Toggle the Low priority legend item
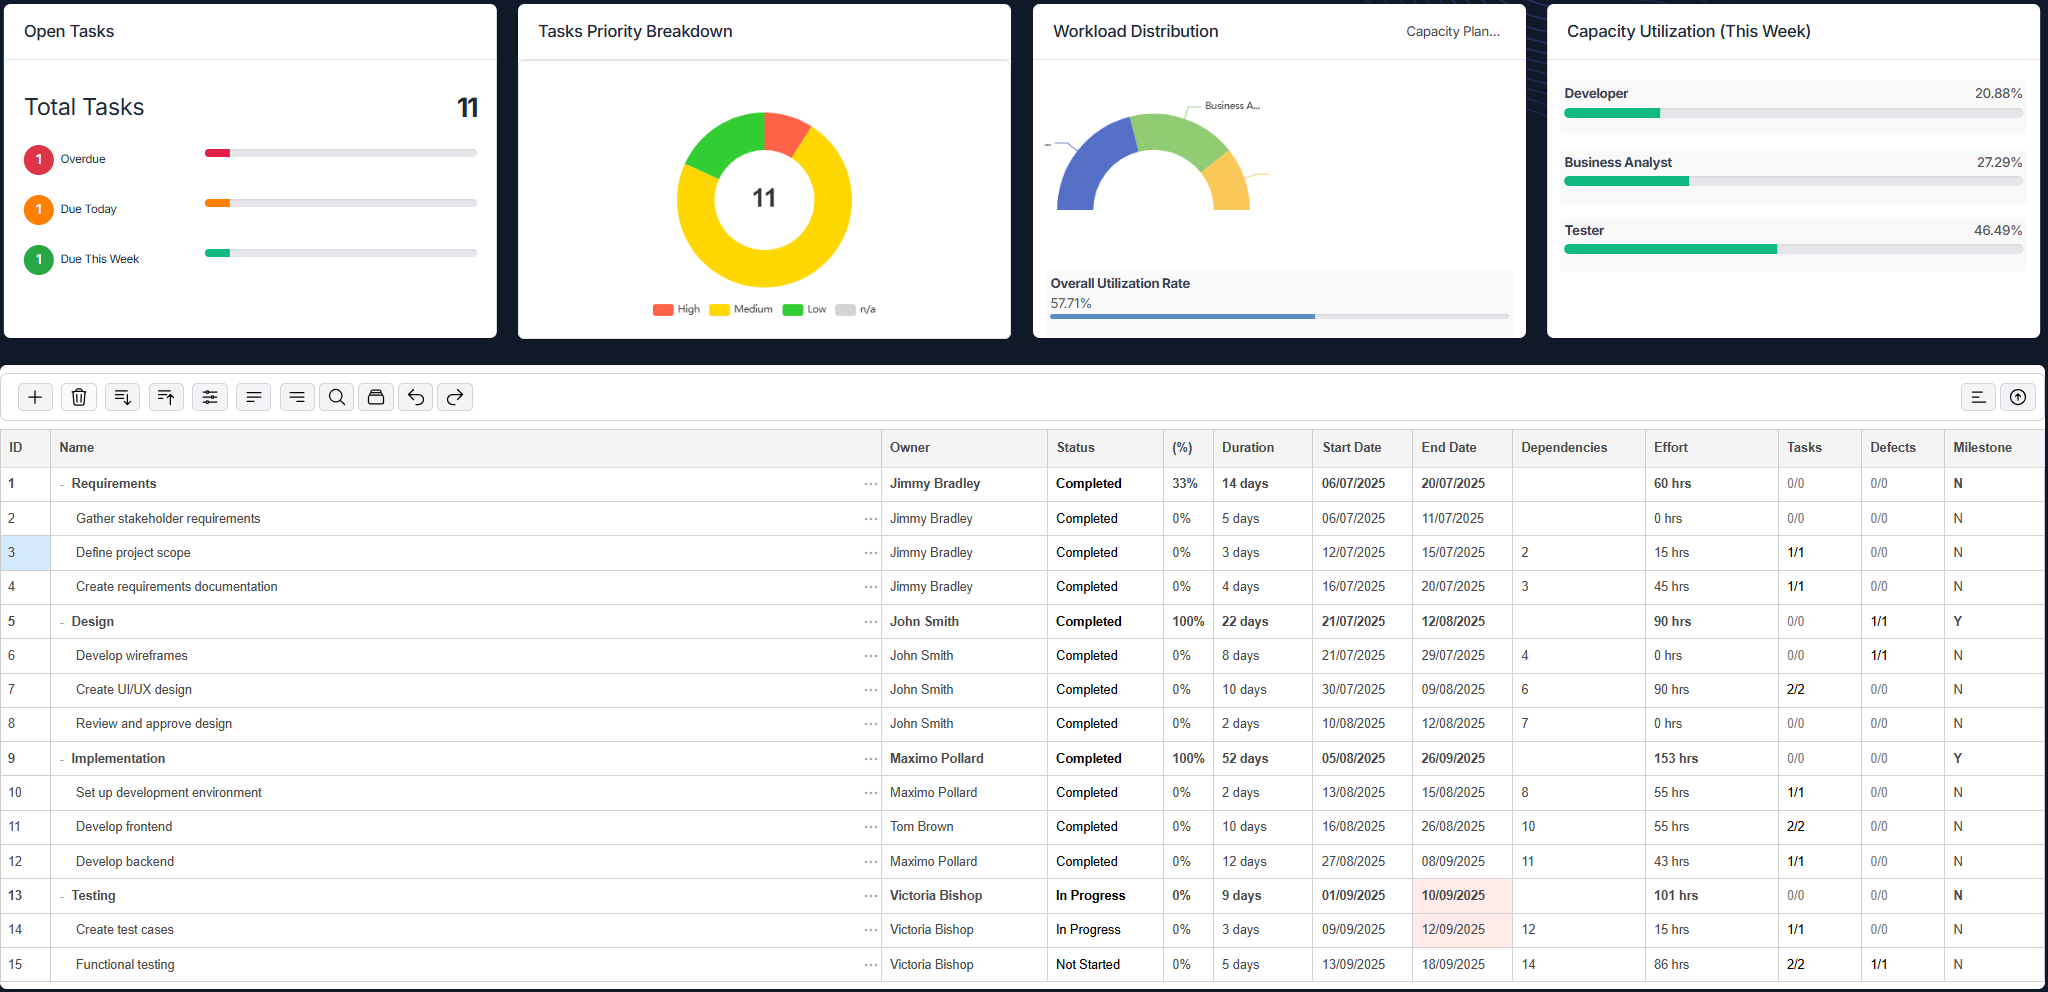2048x992 pixels. [x=805, y=310]
